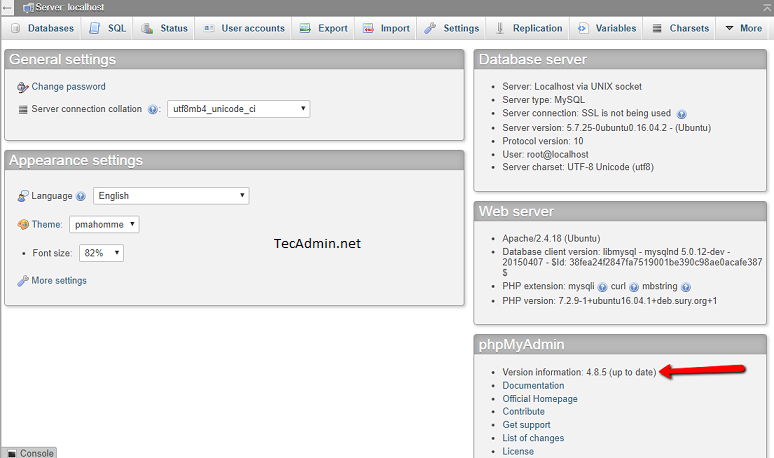Click the Theme palette icon
774x458 pixels.
click(x=23, y=225)
